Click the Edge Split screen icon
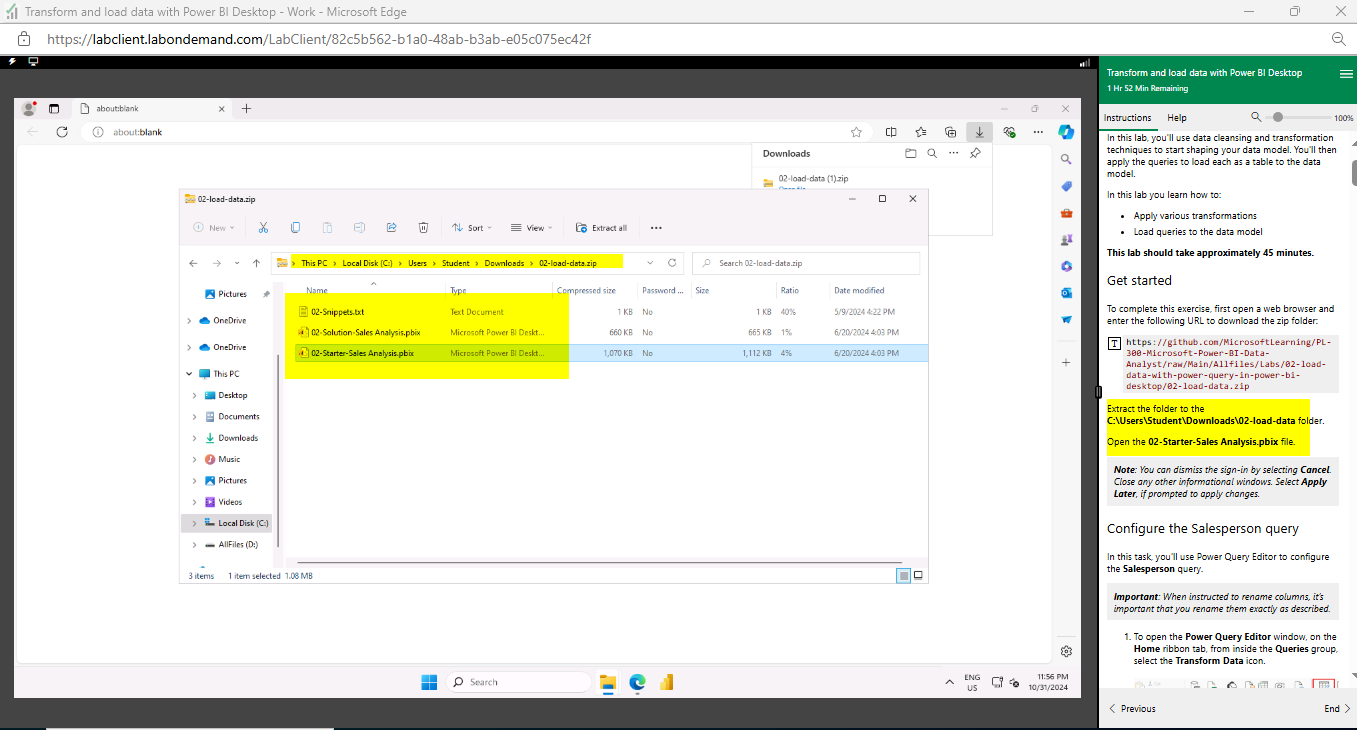This screenshot has height=730, width=1357. [x=891, y=132]
